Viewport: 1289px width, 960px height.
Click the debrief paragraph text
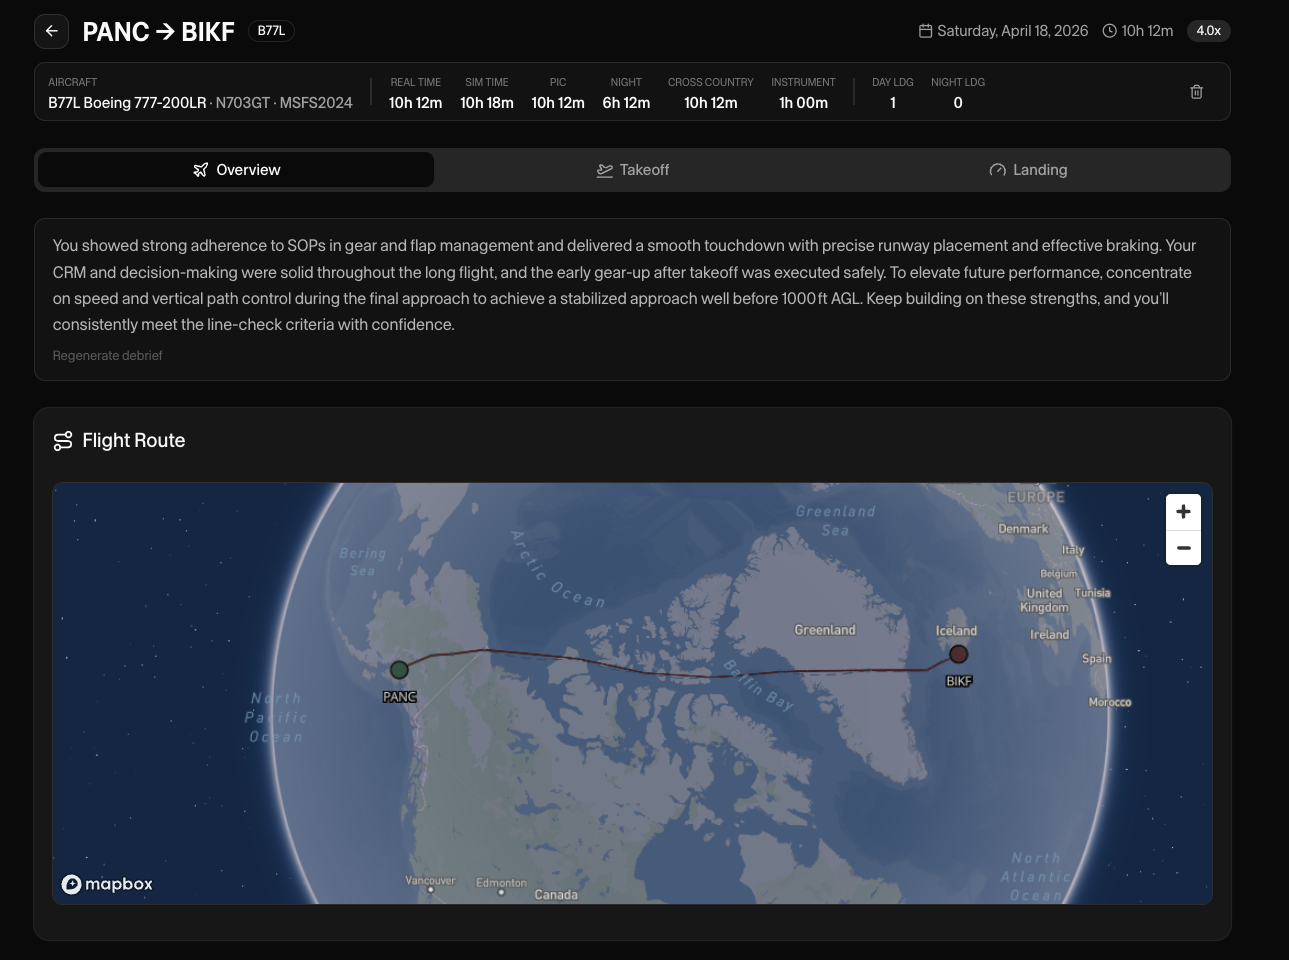[x=624, y=285]
